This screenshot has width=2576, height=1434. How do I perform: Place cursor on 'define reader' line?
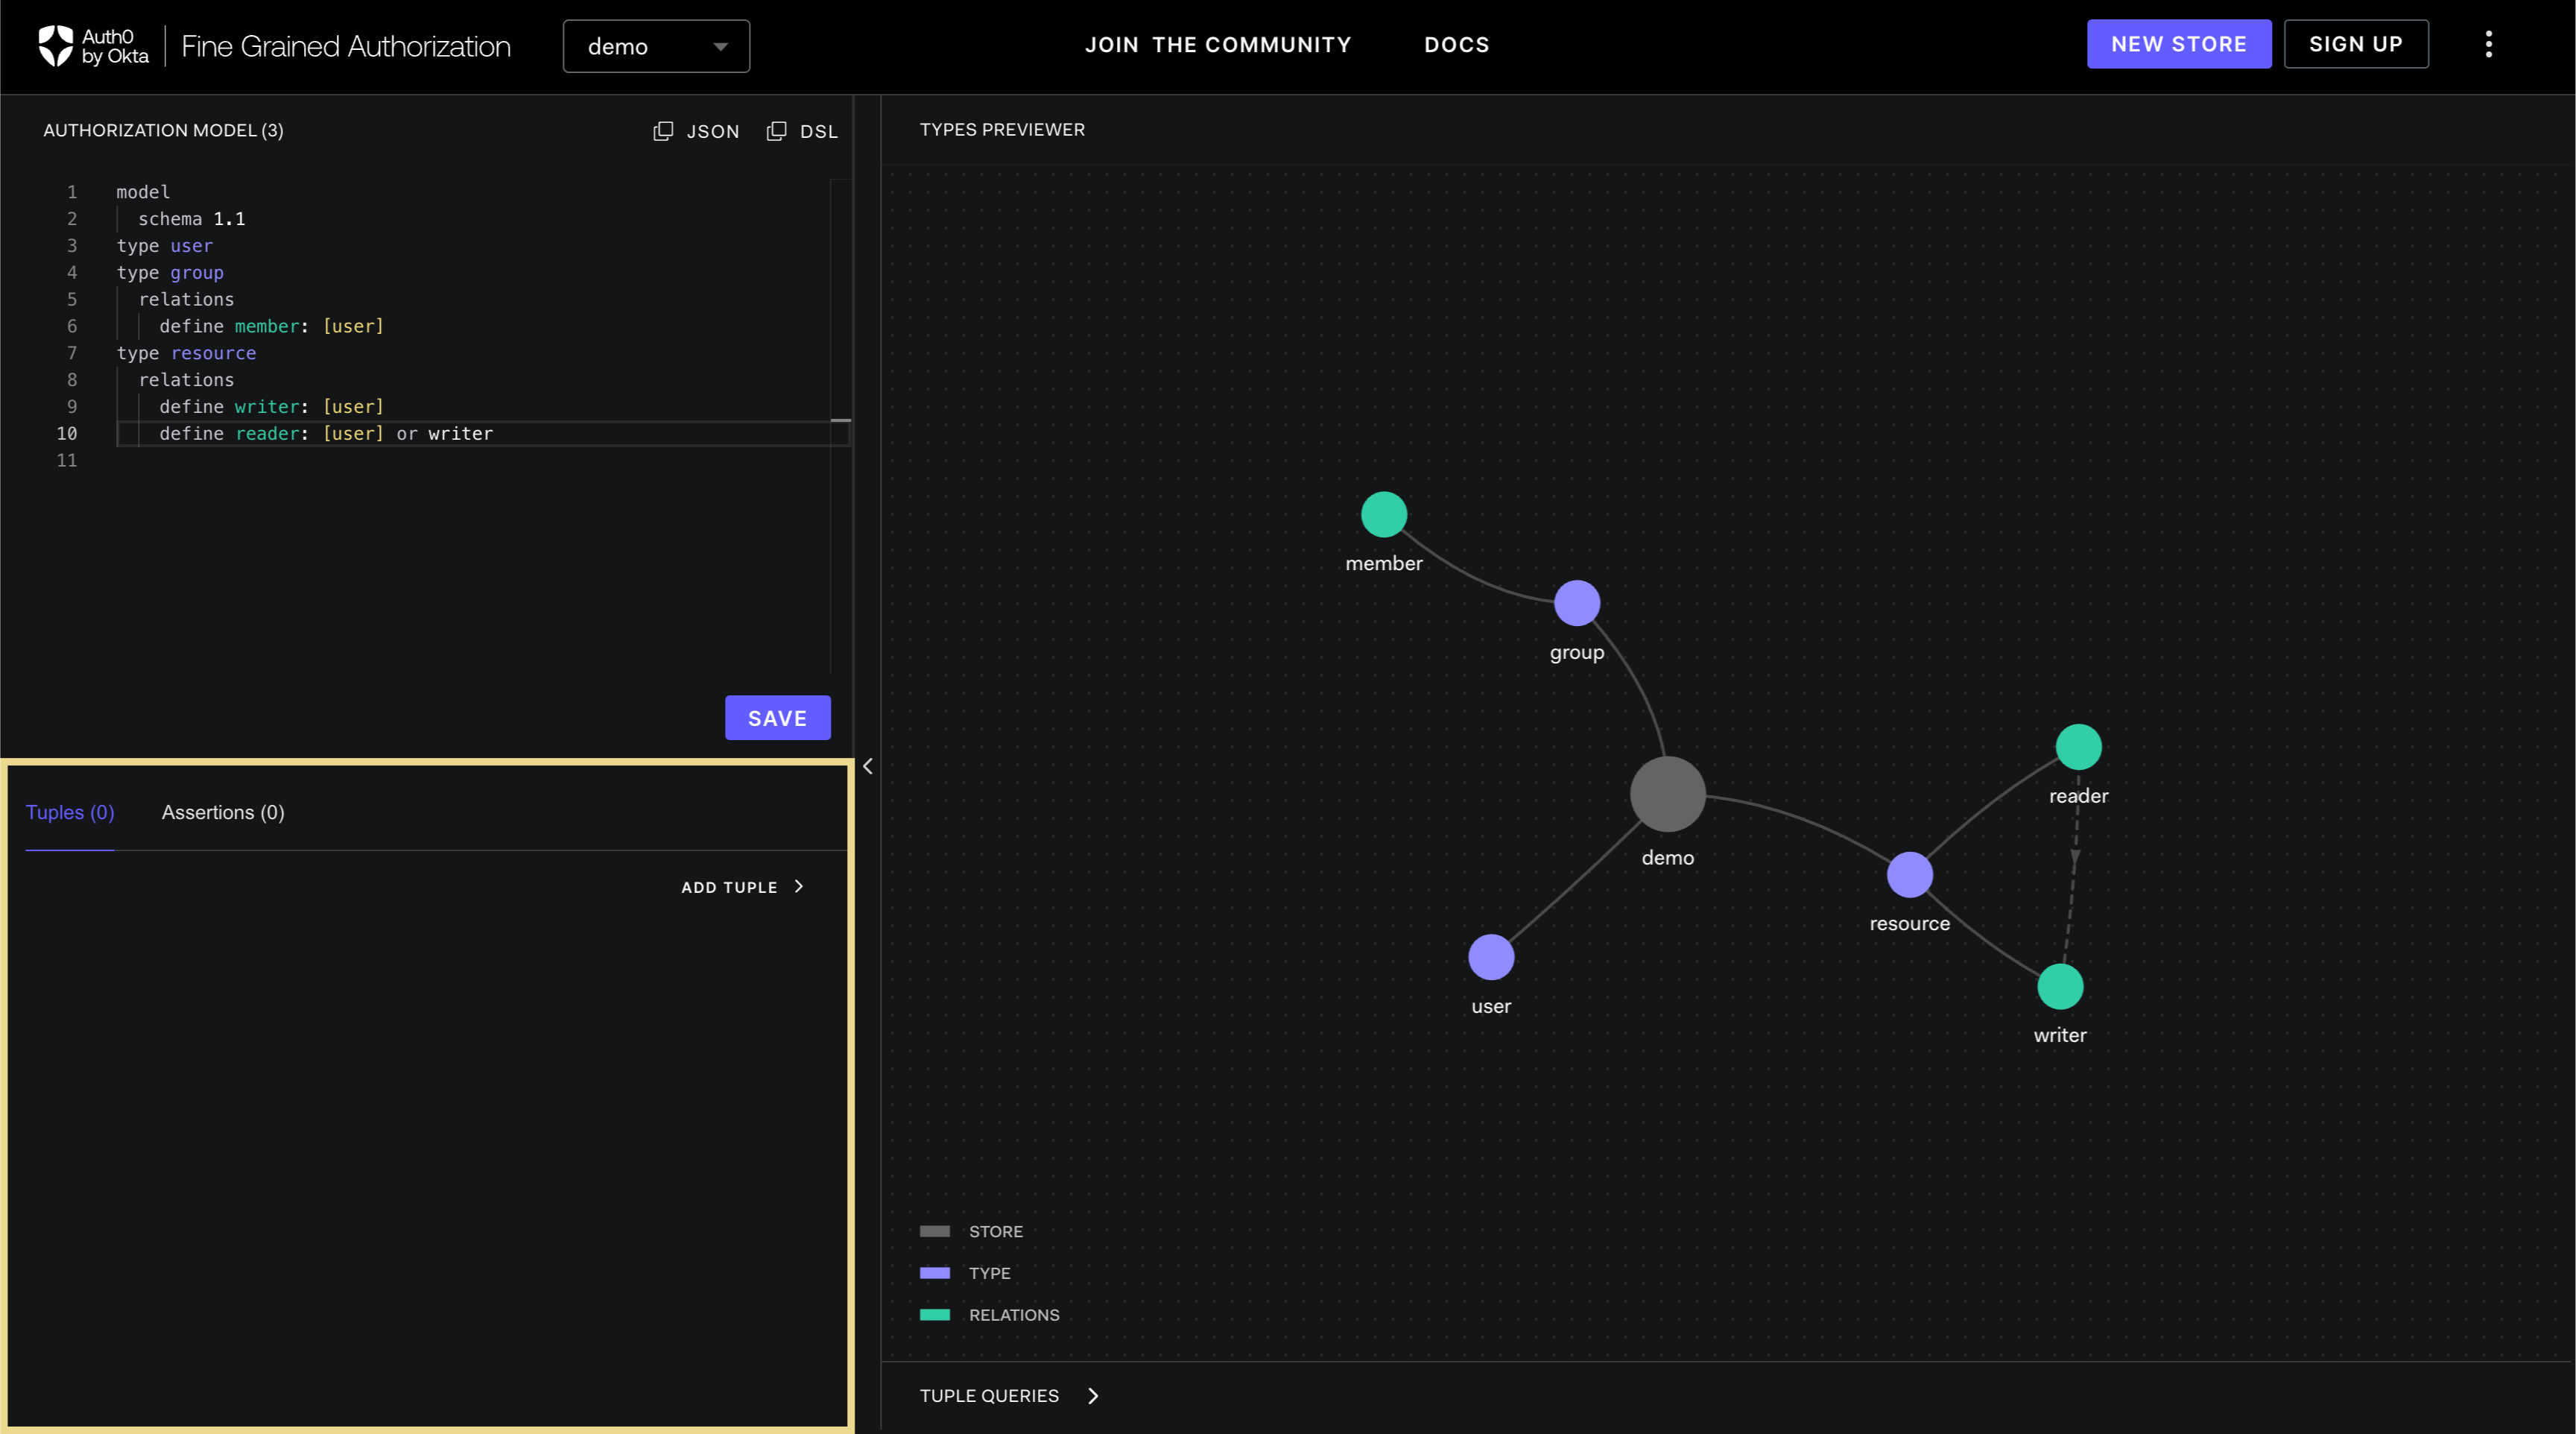pos(326,433)
